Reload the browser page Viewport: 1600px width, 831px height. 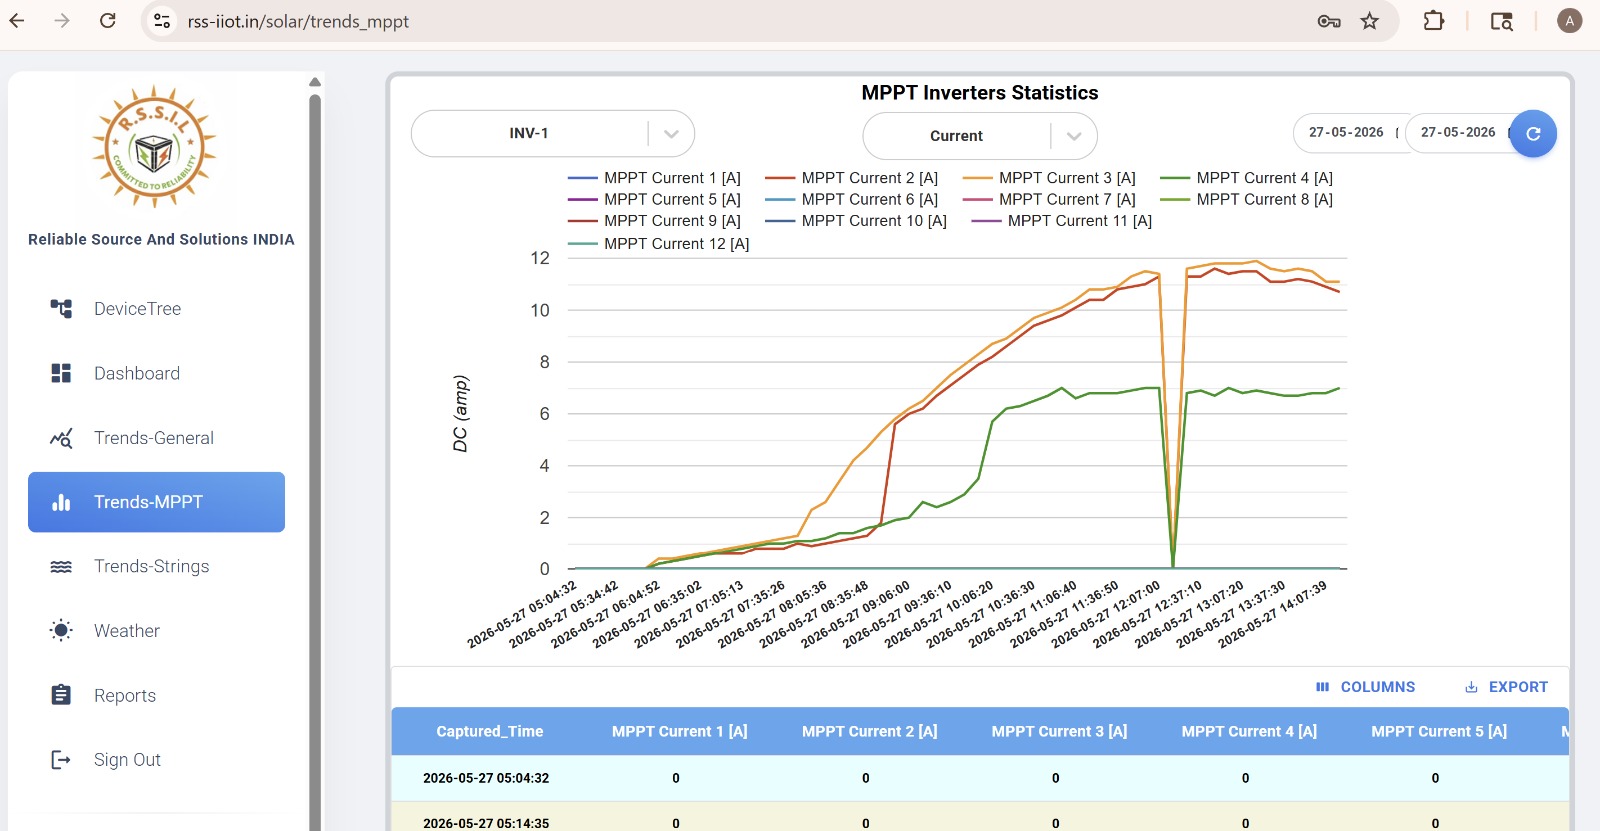[108, 21]
